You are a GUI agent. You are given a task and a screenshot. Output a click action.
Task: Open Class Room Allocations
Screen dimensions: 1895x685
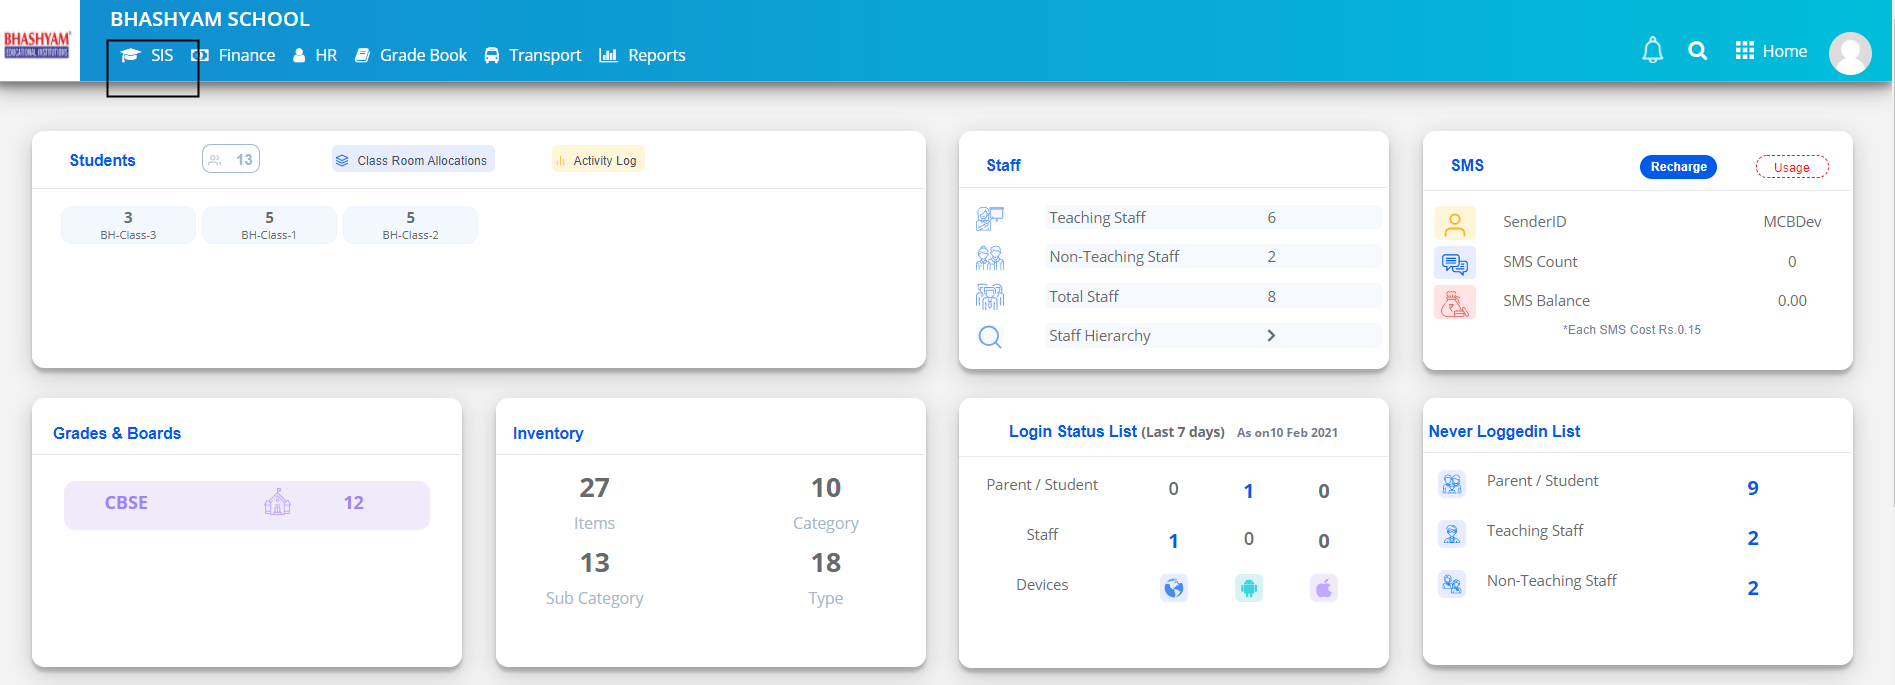click(x=413, y=160)
